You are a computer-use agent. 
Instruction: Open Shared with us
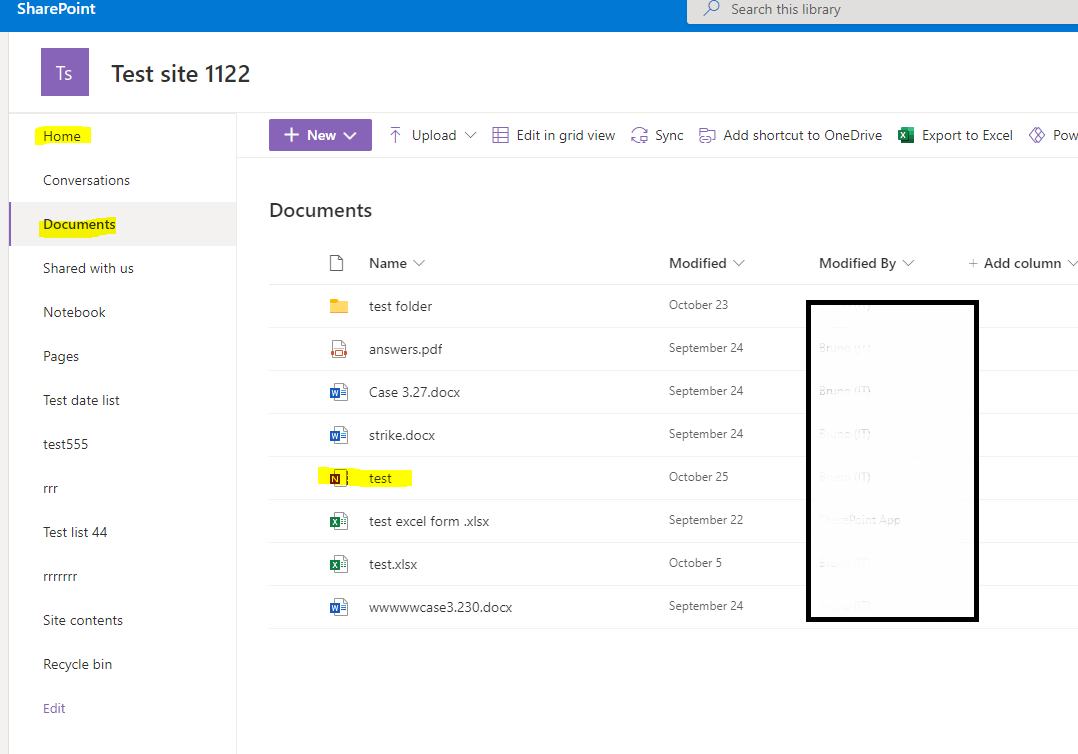(x=89, y=268)
